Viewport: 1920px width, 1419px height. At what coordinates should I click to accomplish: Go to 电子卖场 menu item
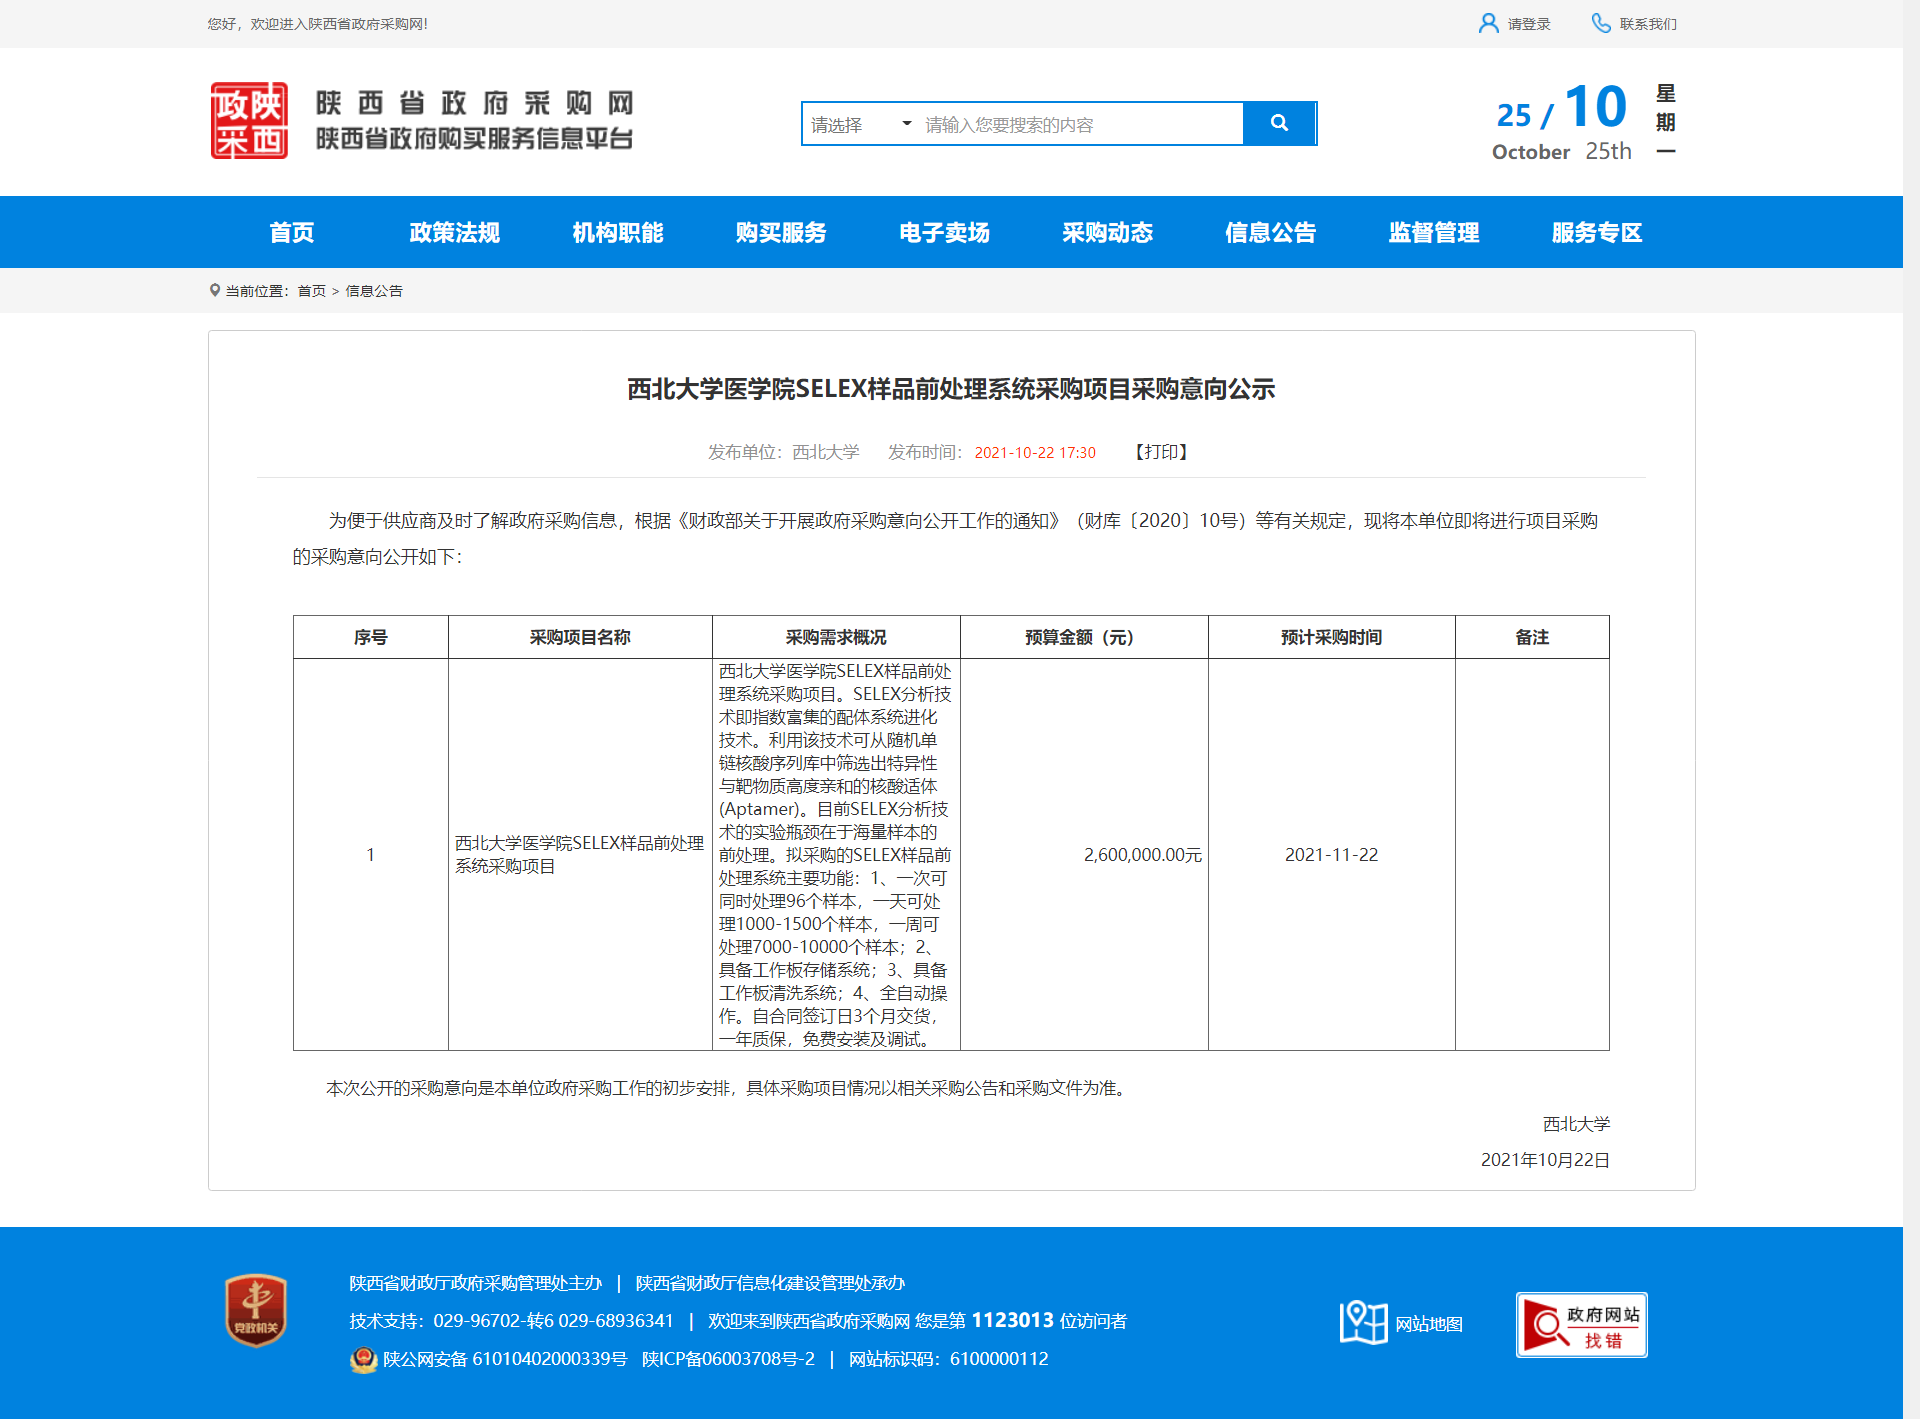(x=944, y=232)
